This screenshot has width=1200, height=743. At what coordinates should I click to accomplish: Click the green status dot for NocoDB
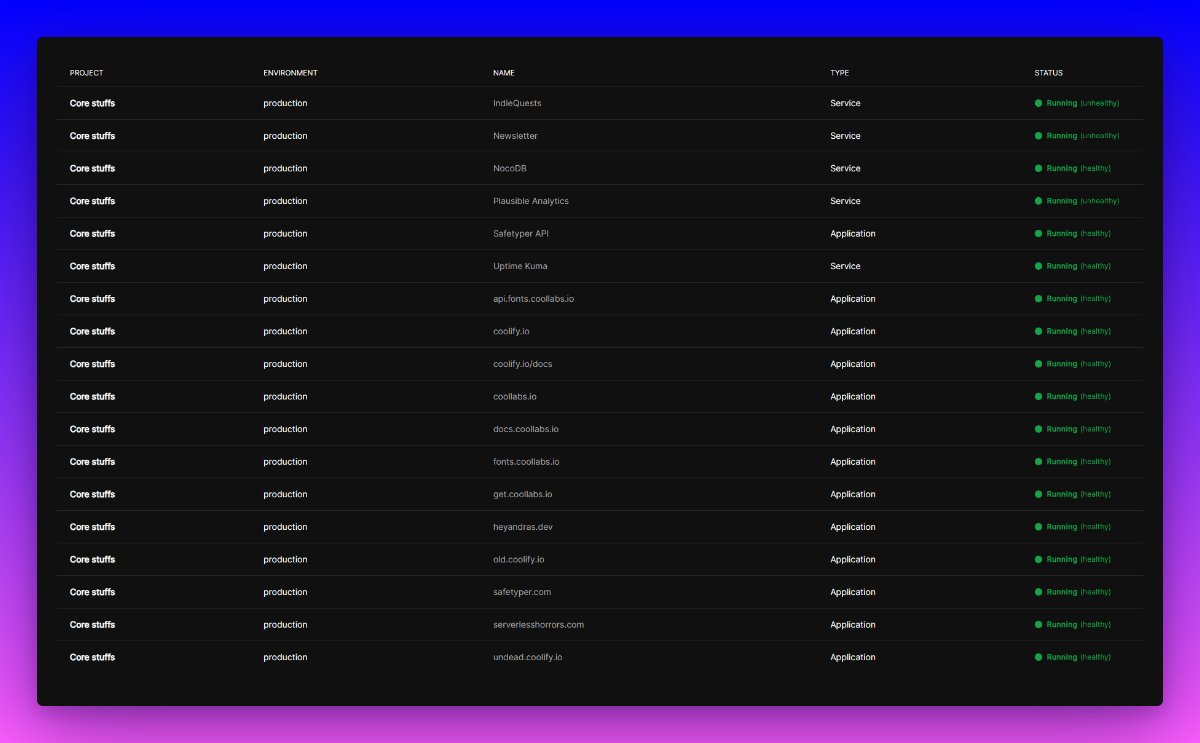[1038, 168]
